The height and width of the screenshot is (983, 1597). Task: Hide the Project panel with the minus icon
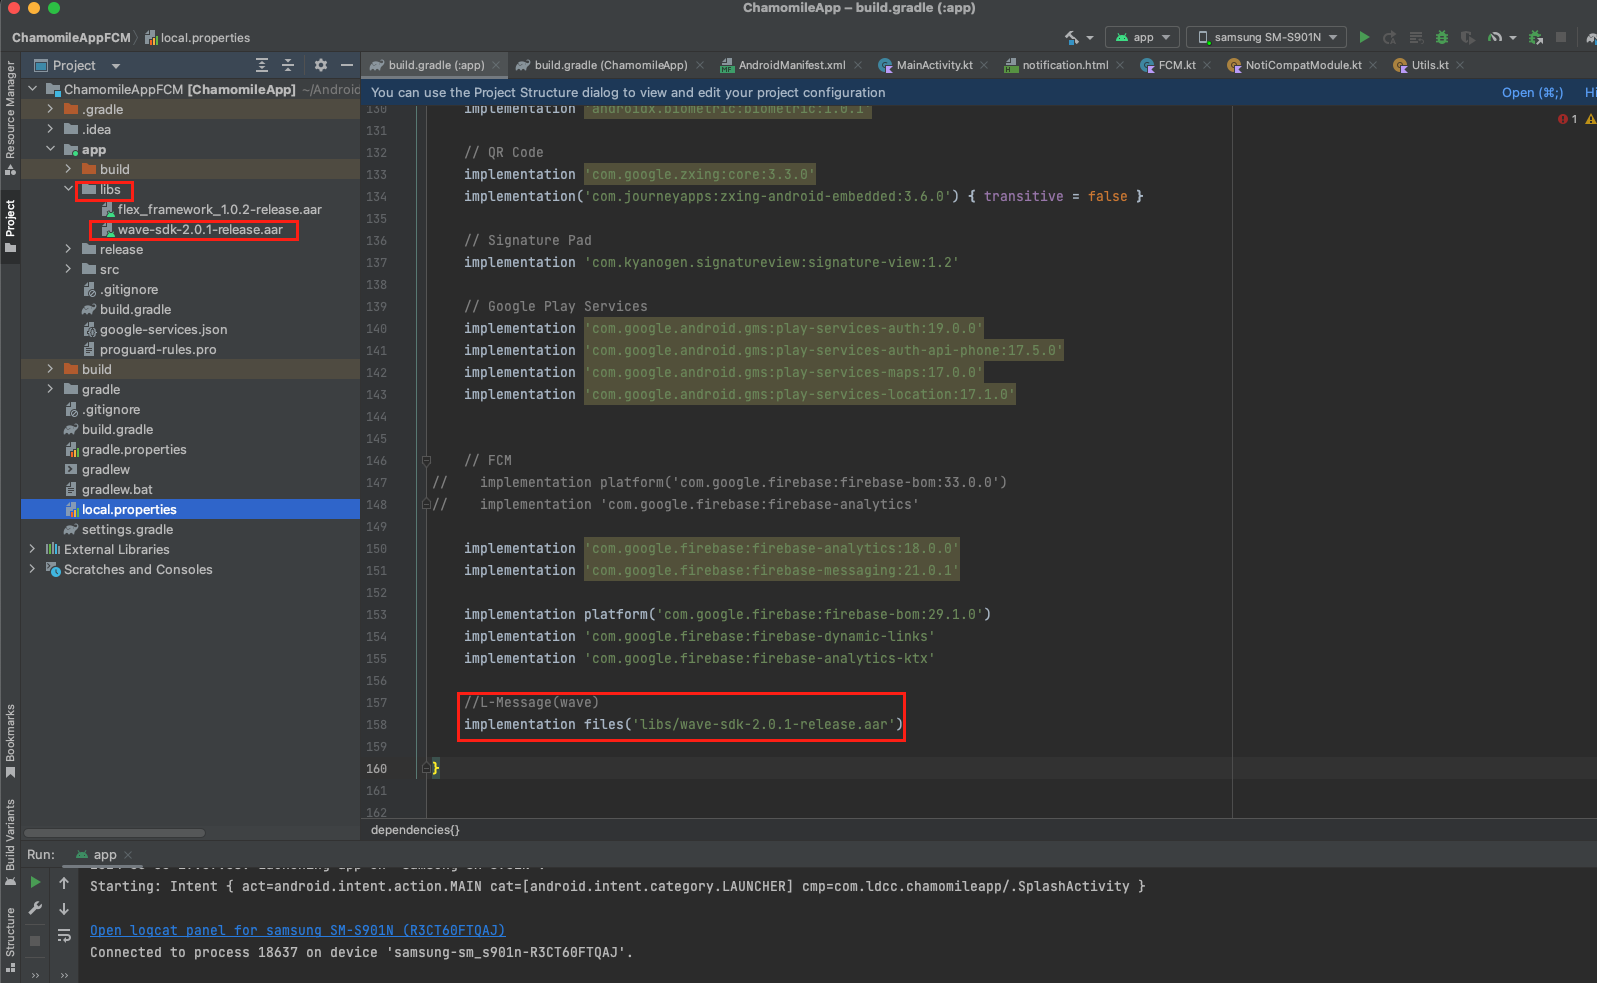347,65
